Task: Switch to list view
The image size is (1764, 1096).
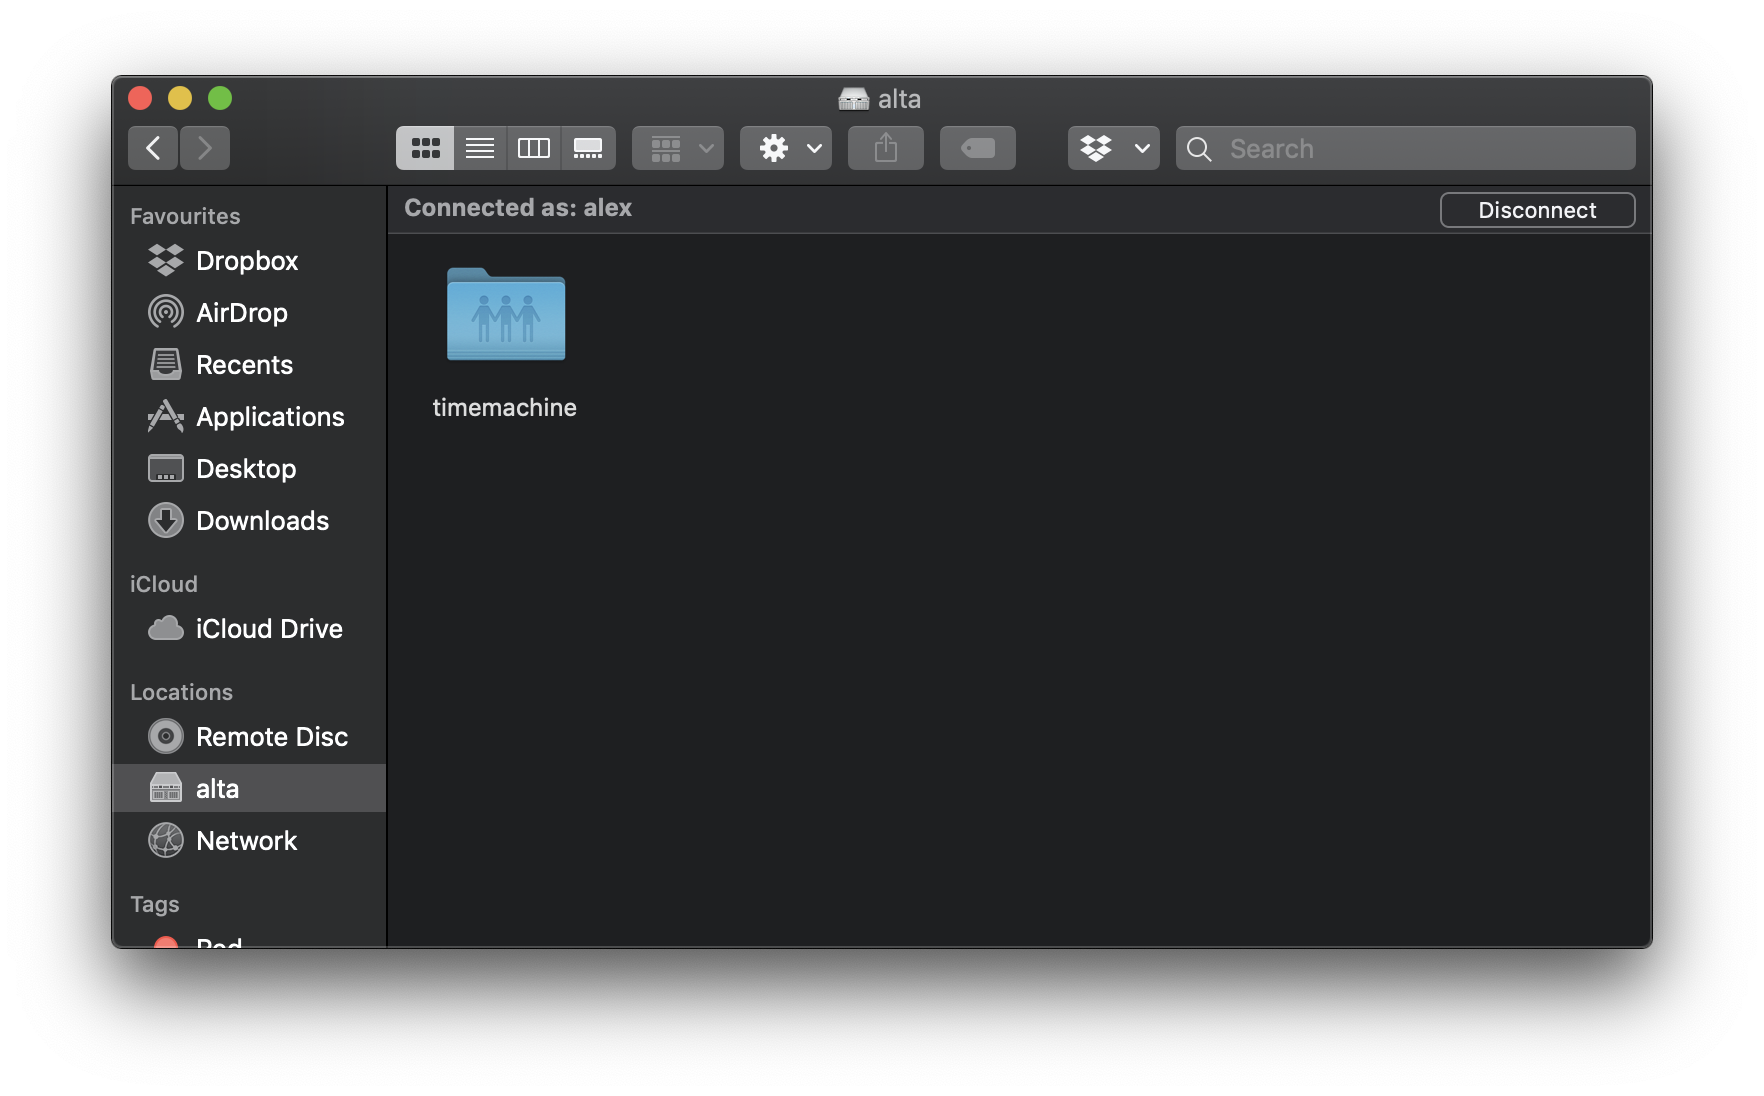Action: click(x=479, y=147)
